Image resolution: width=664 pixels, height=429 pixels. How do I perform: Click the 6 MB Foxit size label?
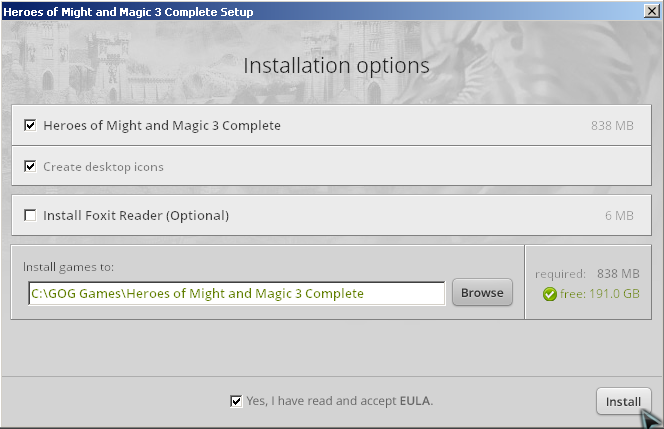pos(619,216)
